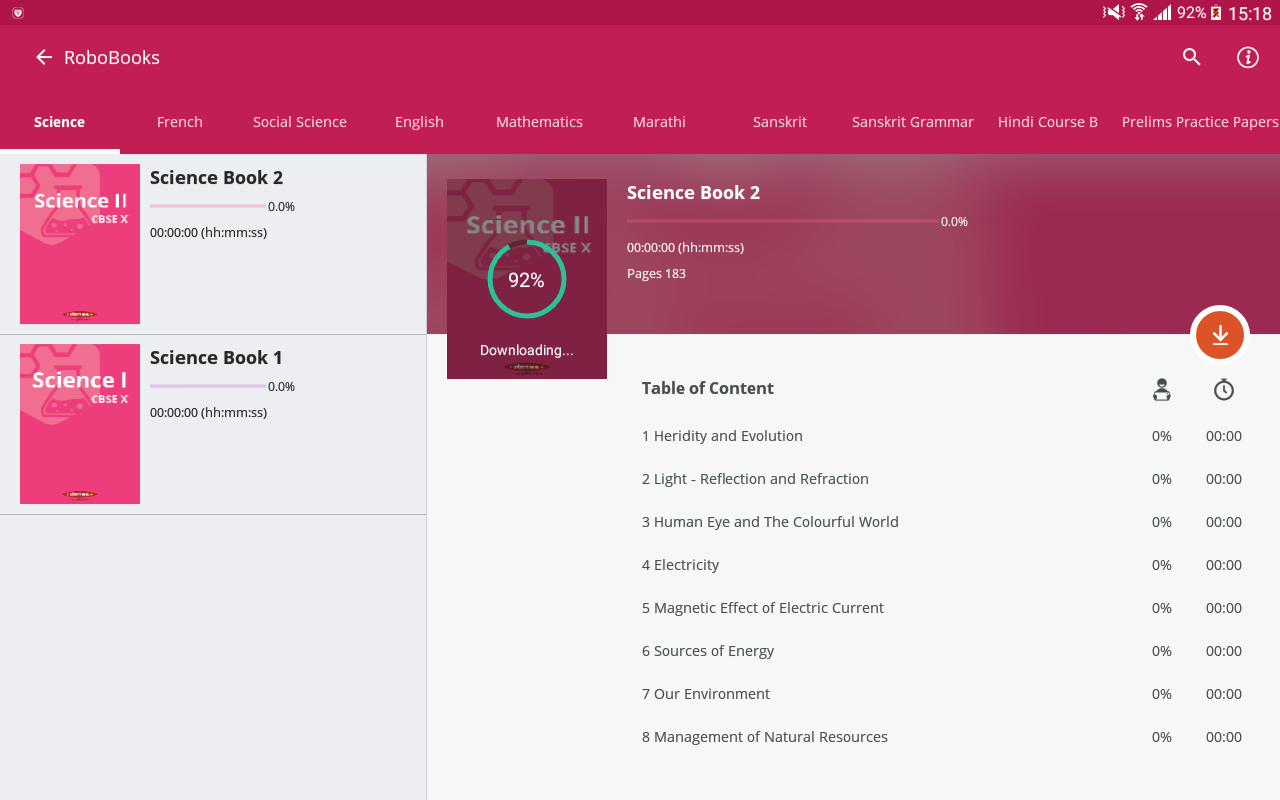Open chapter 1 Heridity and Evolution
Image resolution: width=1280 pixels, height=800 pixels.
[722, 436]
